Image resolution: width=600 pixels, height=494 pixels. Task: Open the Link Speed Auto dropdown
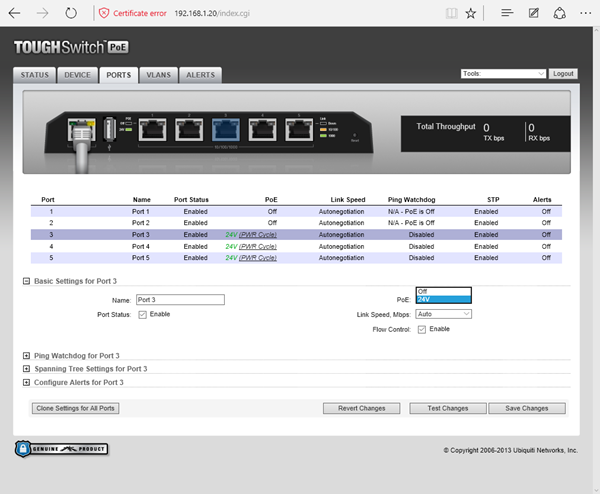point(443,314)
